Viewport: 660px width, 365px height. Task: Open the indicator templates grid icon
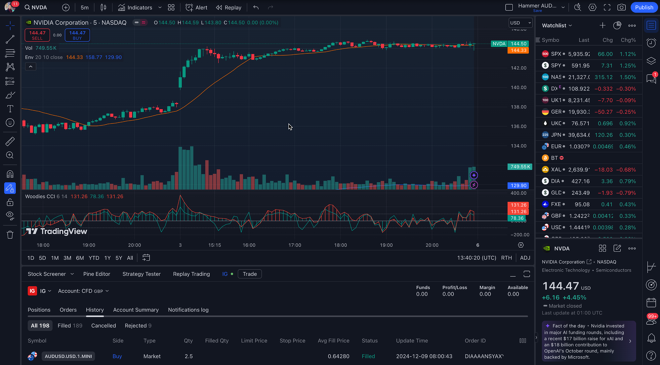171,8
